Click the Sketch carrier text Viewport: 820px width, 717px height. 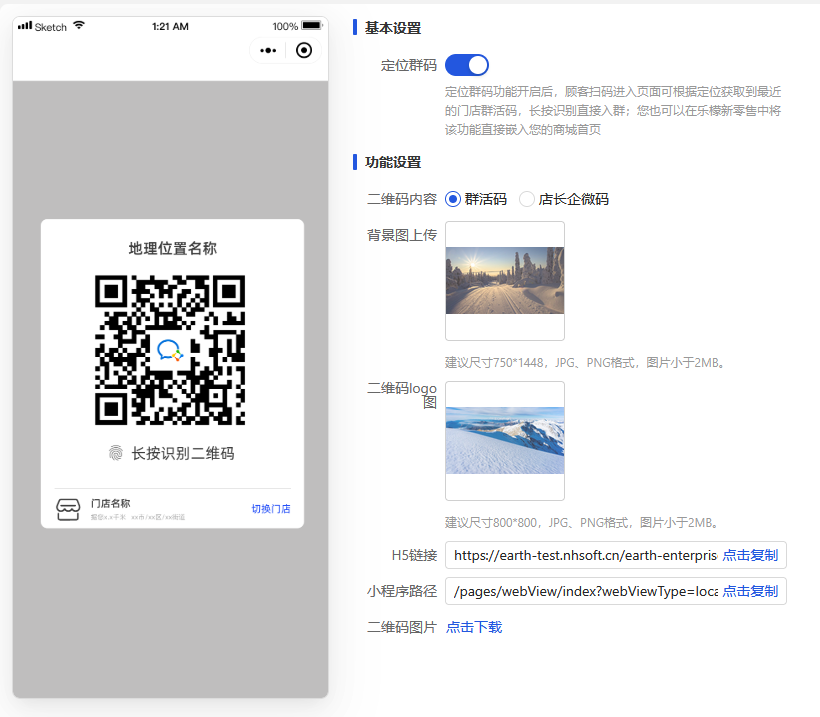[51, 27]
